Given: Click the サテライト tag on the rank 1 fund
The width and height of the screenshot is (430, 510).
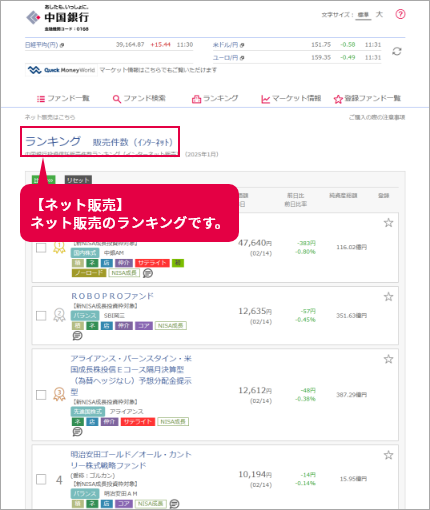Looking at the screenshot, I should 152,263.
